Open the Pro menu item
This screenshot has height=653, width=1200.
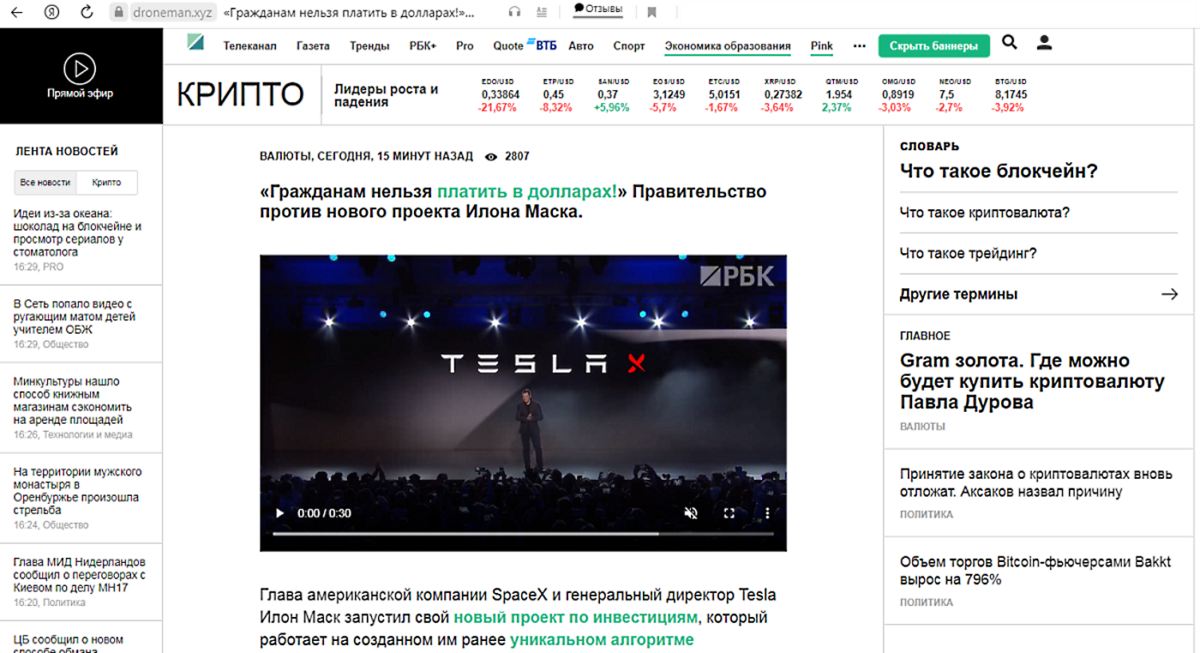tap(465, 46)
